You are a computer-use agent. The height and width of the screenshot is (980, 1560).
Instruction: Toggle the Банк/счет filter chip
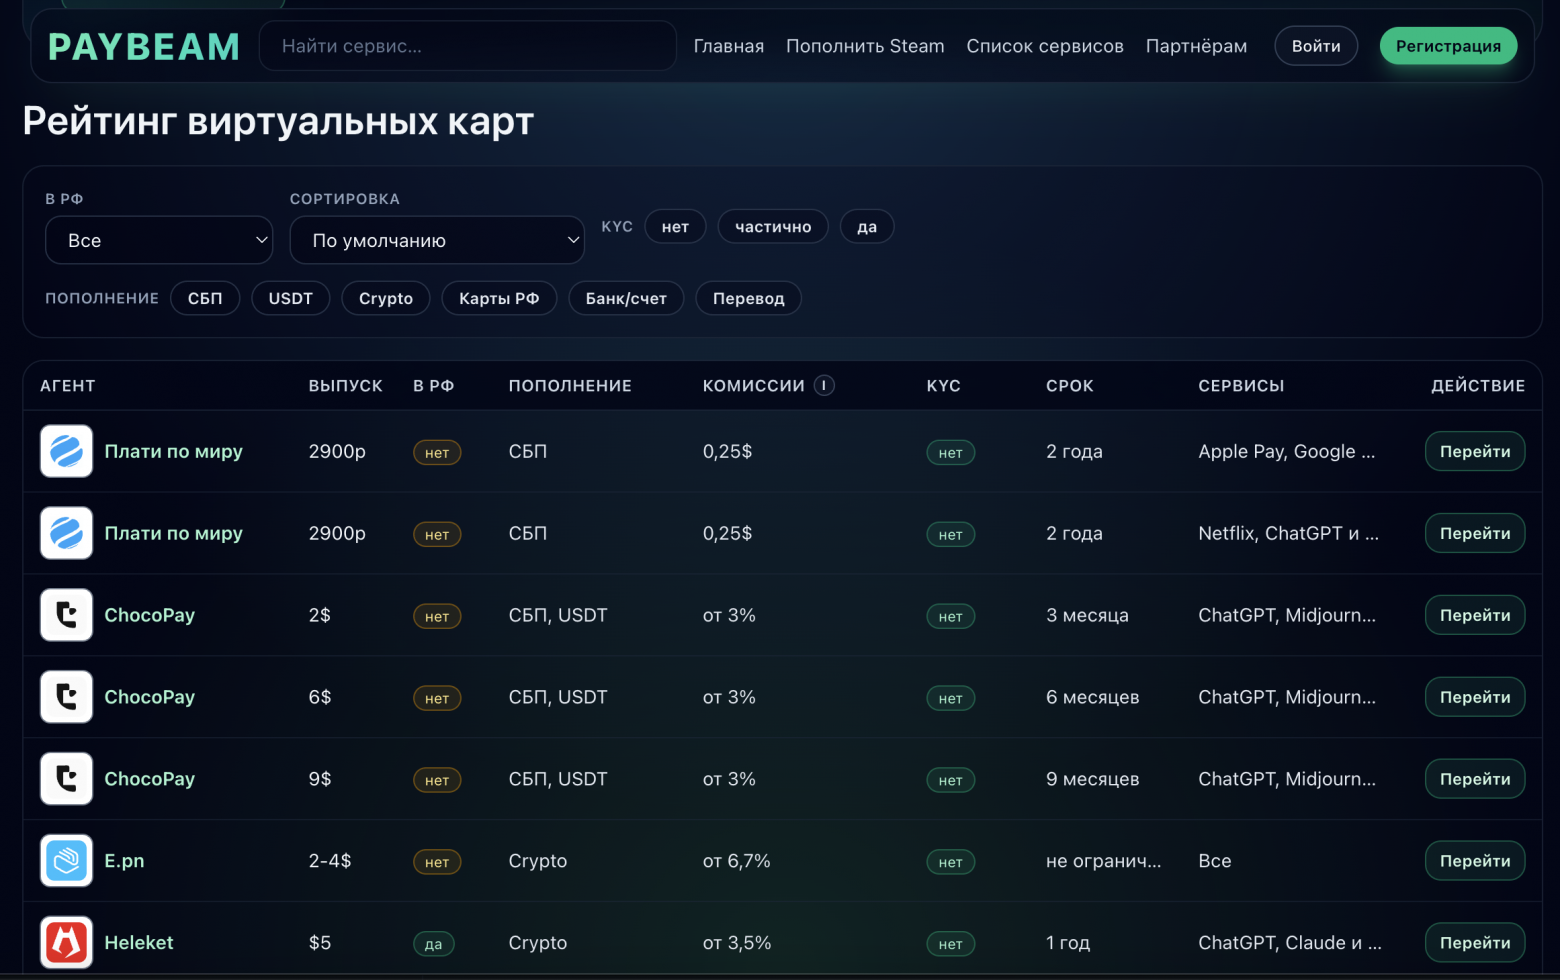coord(626,298)
